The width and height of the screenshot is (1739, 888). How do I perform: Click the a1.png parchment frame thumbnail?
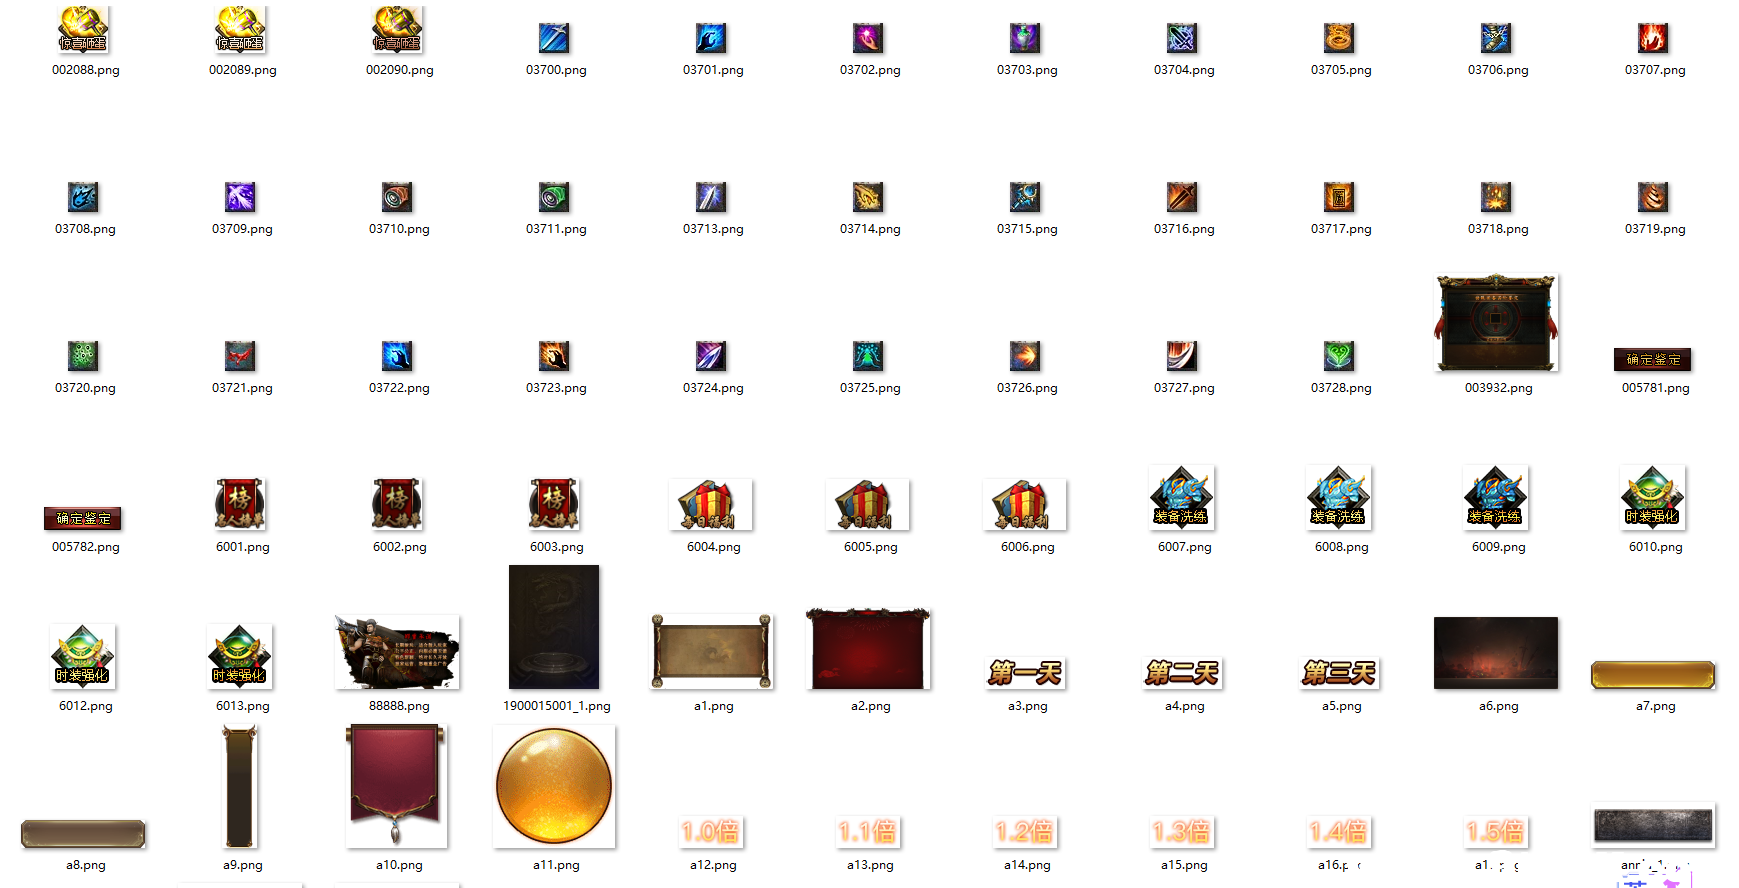[x=711, y=652]
